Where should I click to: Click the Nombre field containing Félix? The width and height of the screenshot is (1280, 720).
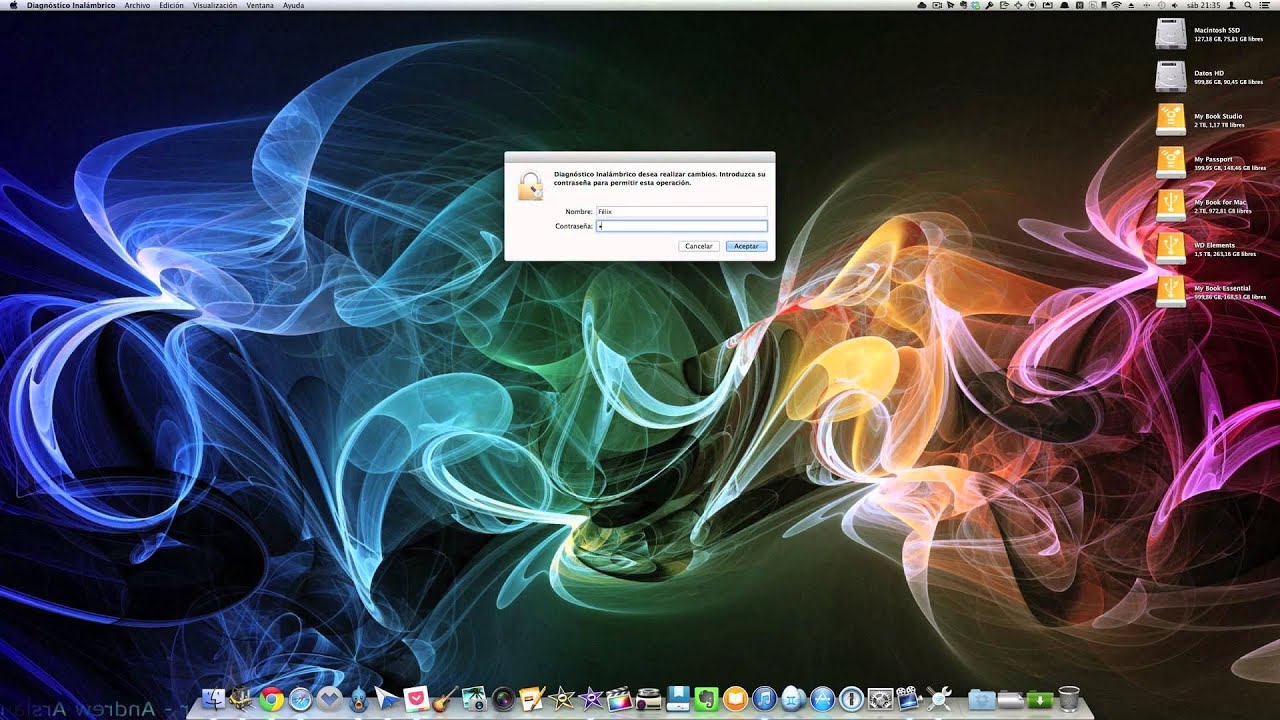coord(681,212)
